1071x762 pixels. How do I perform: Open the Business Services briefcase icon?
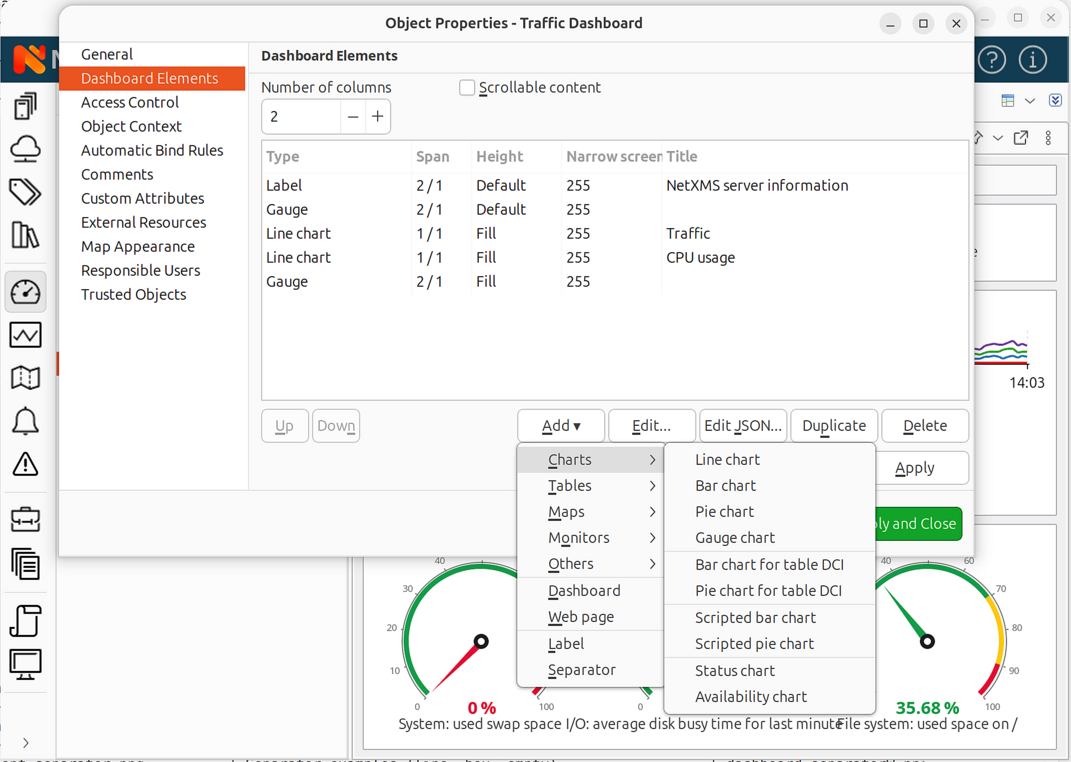pos(25,519)
